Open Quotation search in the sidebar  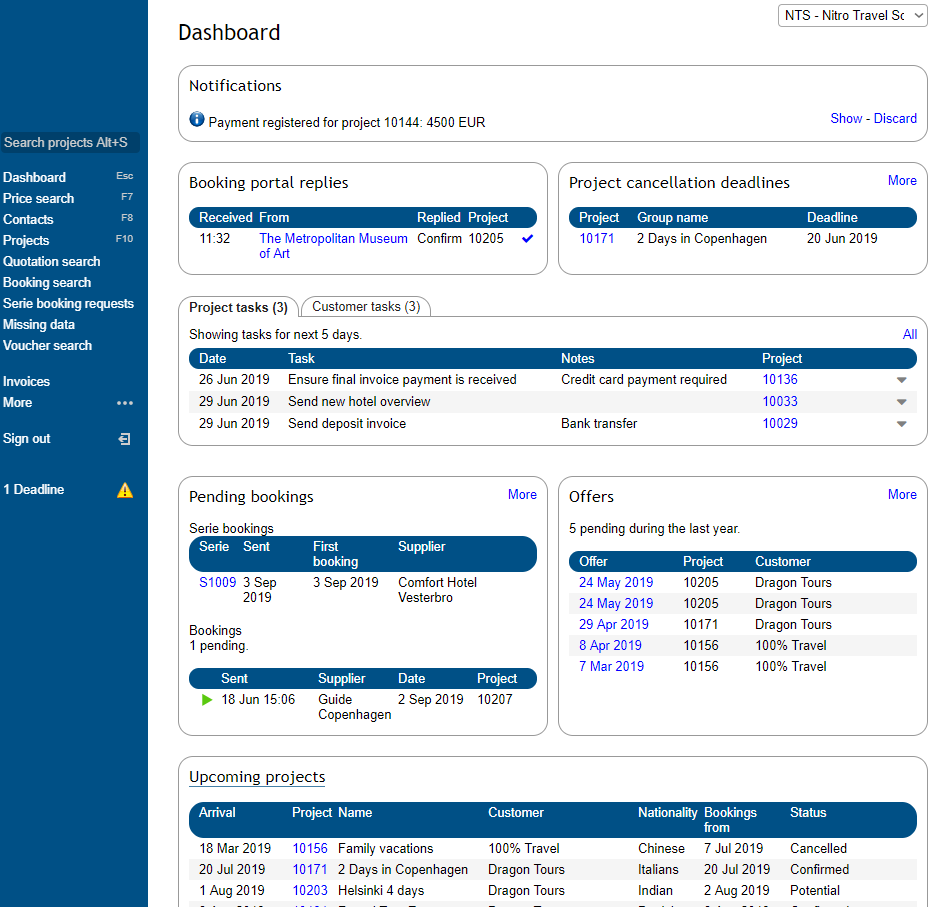(51, 261)
